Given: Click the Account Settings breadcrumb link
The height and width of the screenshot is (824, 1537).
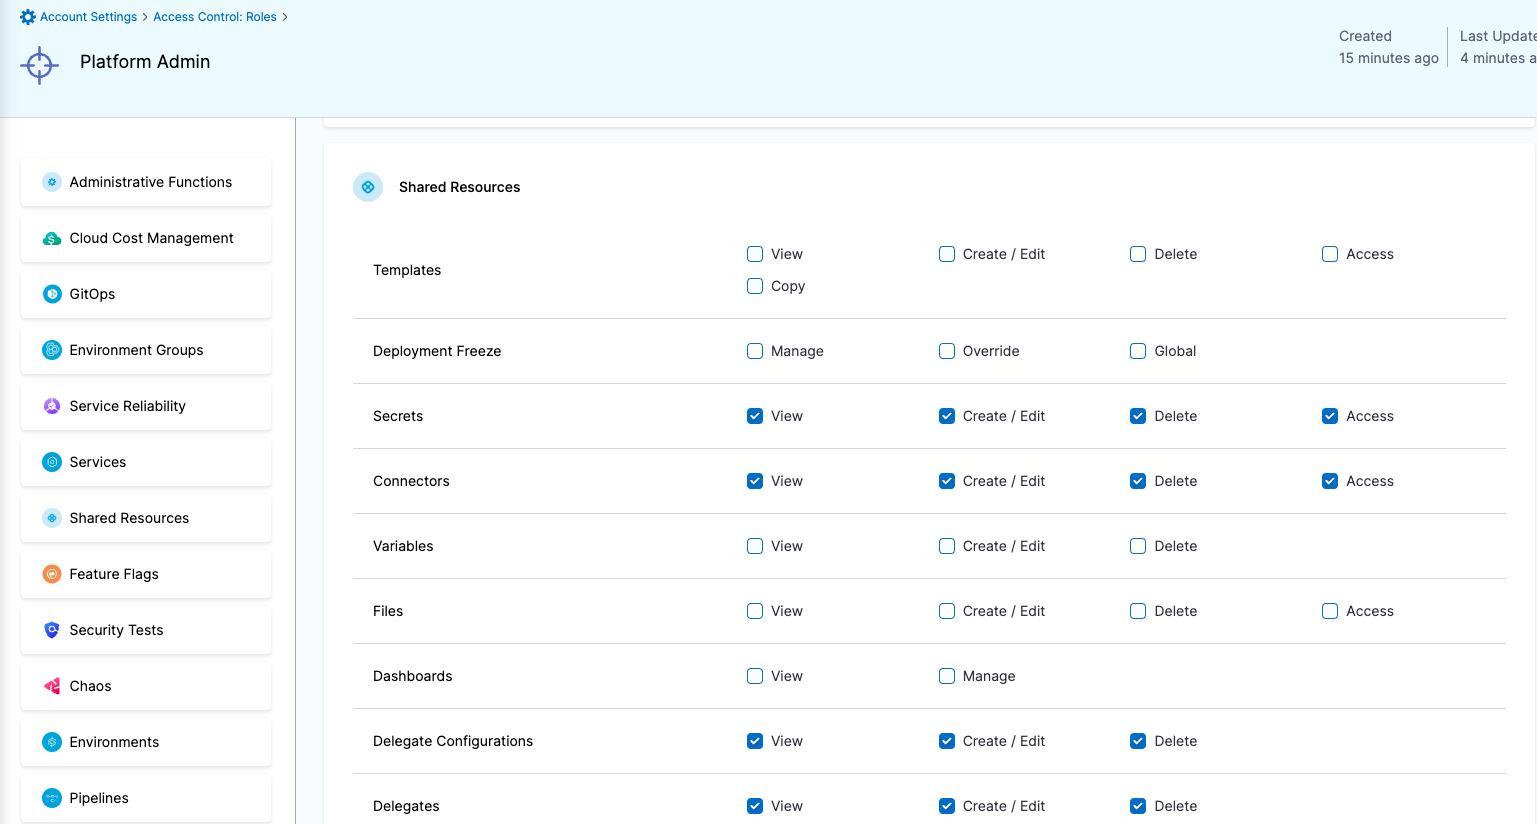Looking at the screenshot, I should point(87,16).
